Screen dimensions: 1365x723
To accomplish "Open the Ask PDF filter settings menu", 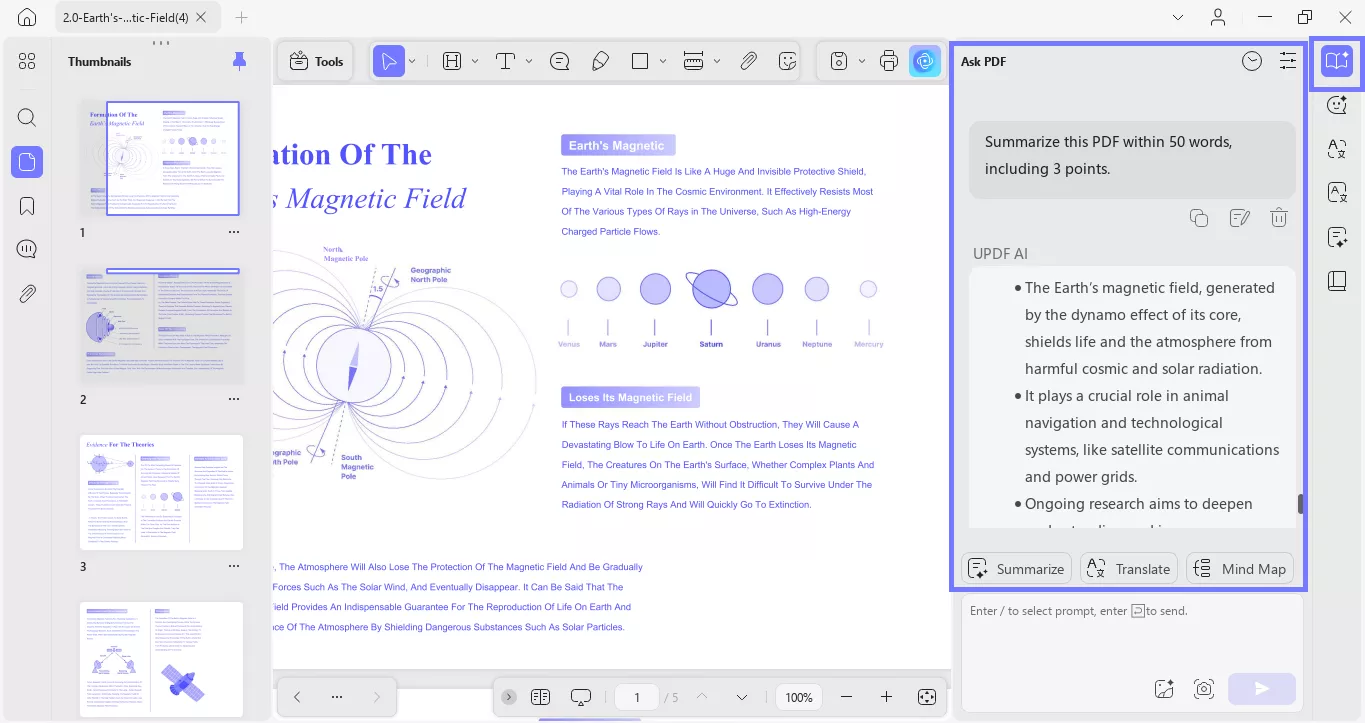I will (x=1288, y=61).
